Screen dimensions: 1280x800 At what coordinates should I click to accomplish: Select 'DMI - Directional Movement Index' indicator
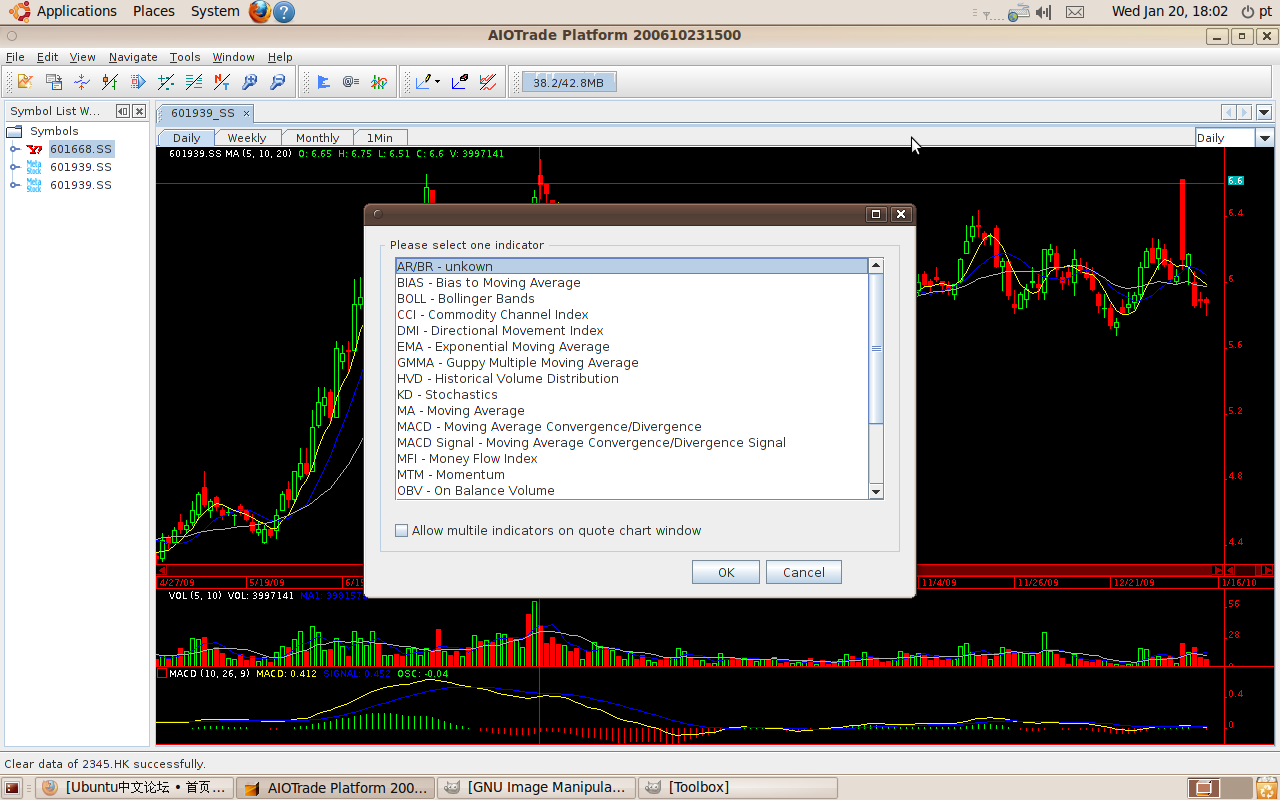(x=632, y=331)
